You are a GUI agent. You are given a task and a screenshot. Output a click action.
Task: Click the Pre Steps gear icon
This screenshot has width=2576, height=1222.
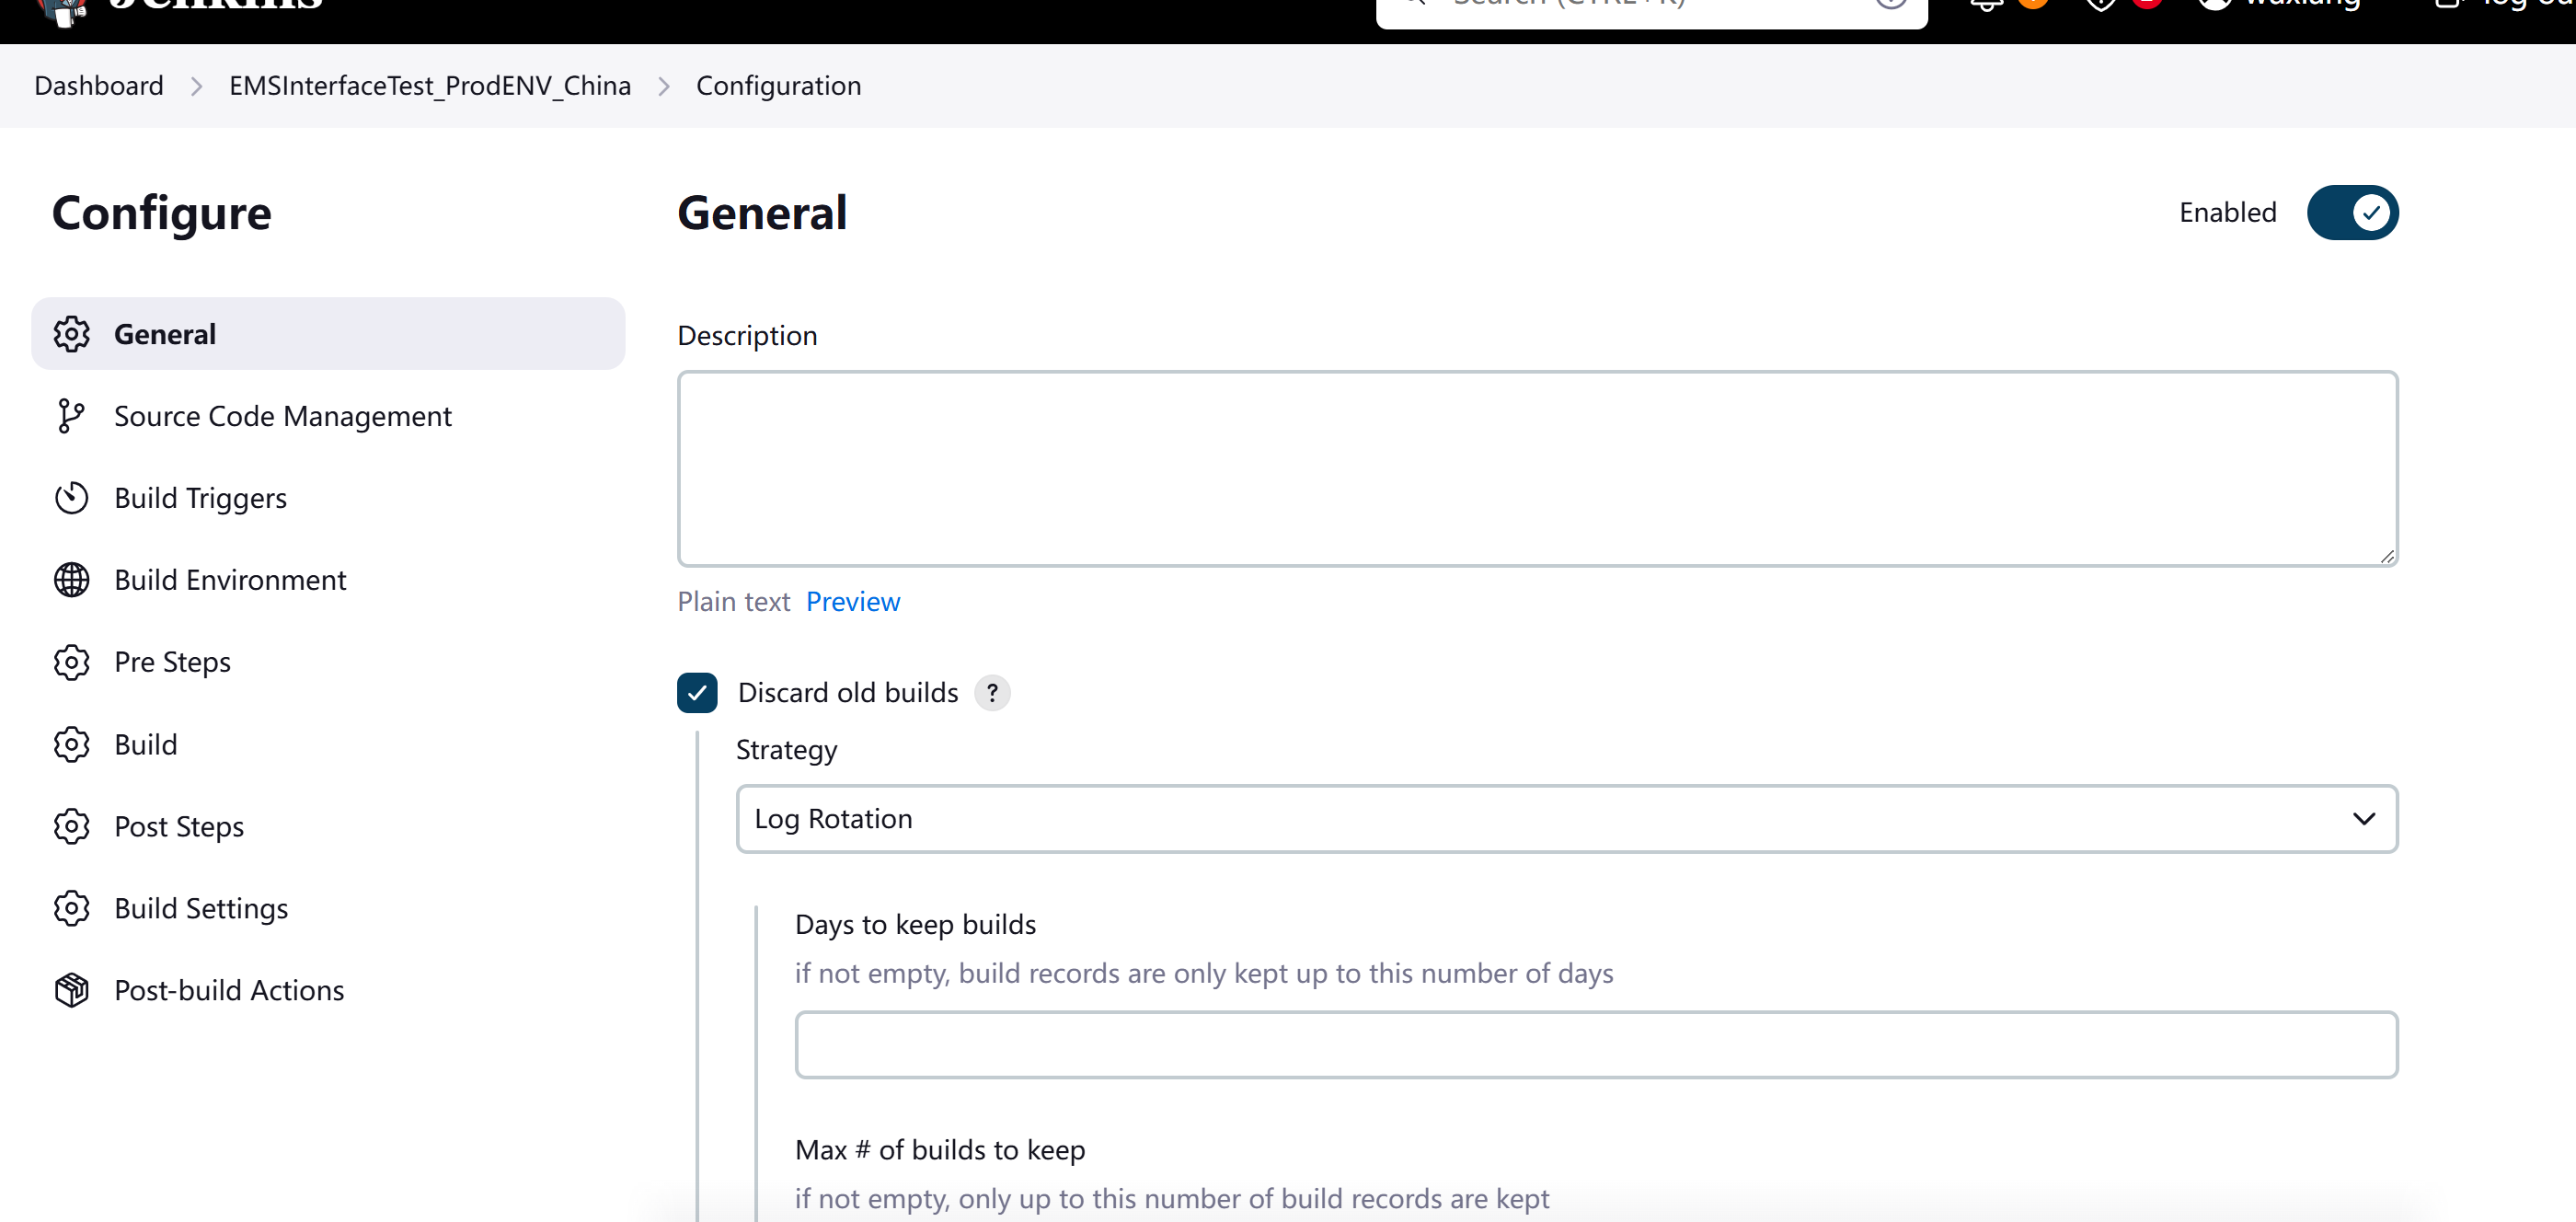point(72,662)
